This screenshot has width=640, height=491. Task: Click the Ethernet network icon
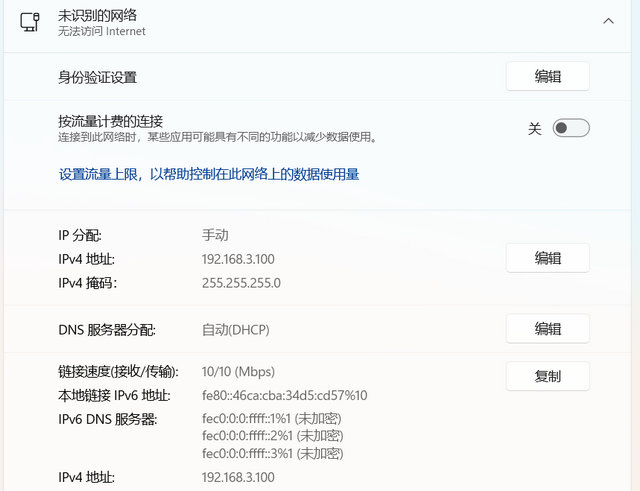pyautogui.click(x=31, y=22)
